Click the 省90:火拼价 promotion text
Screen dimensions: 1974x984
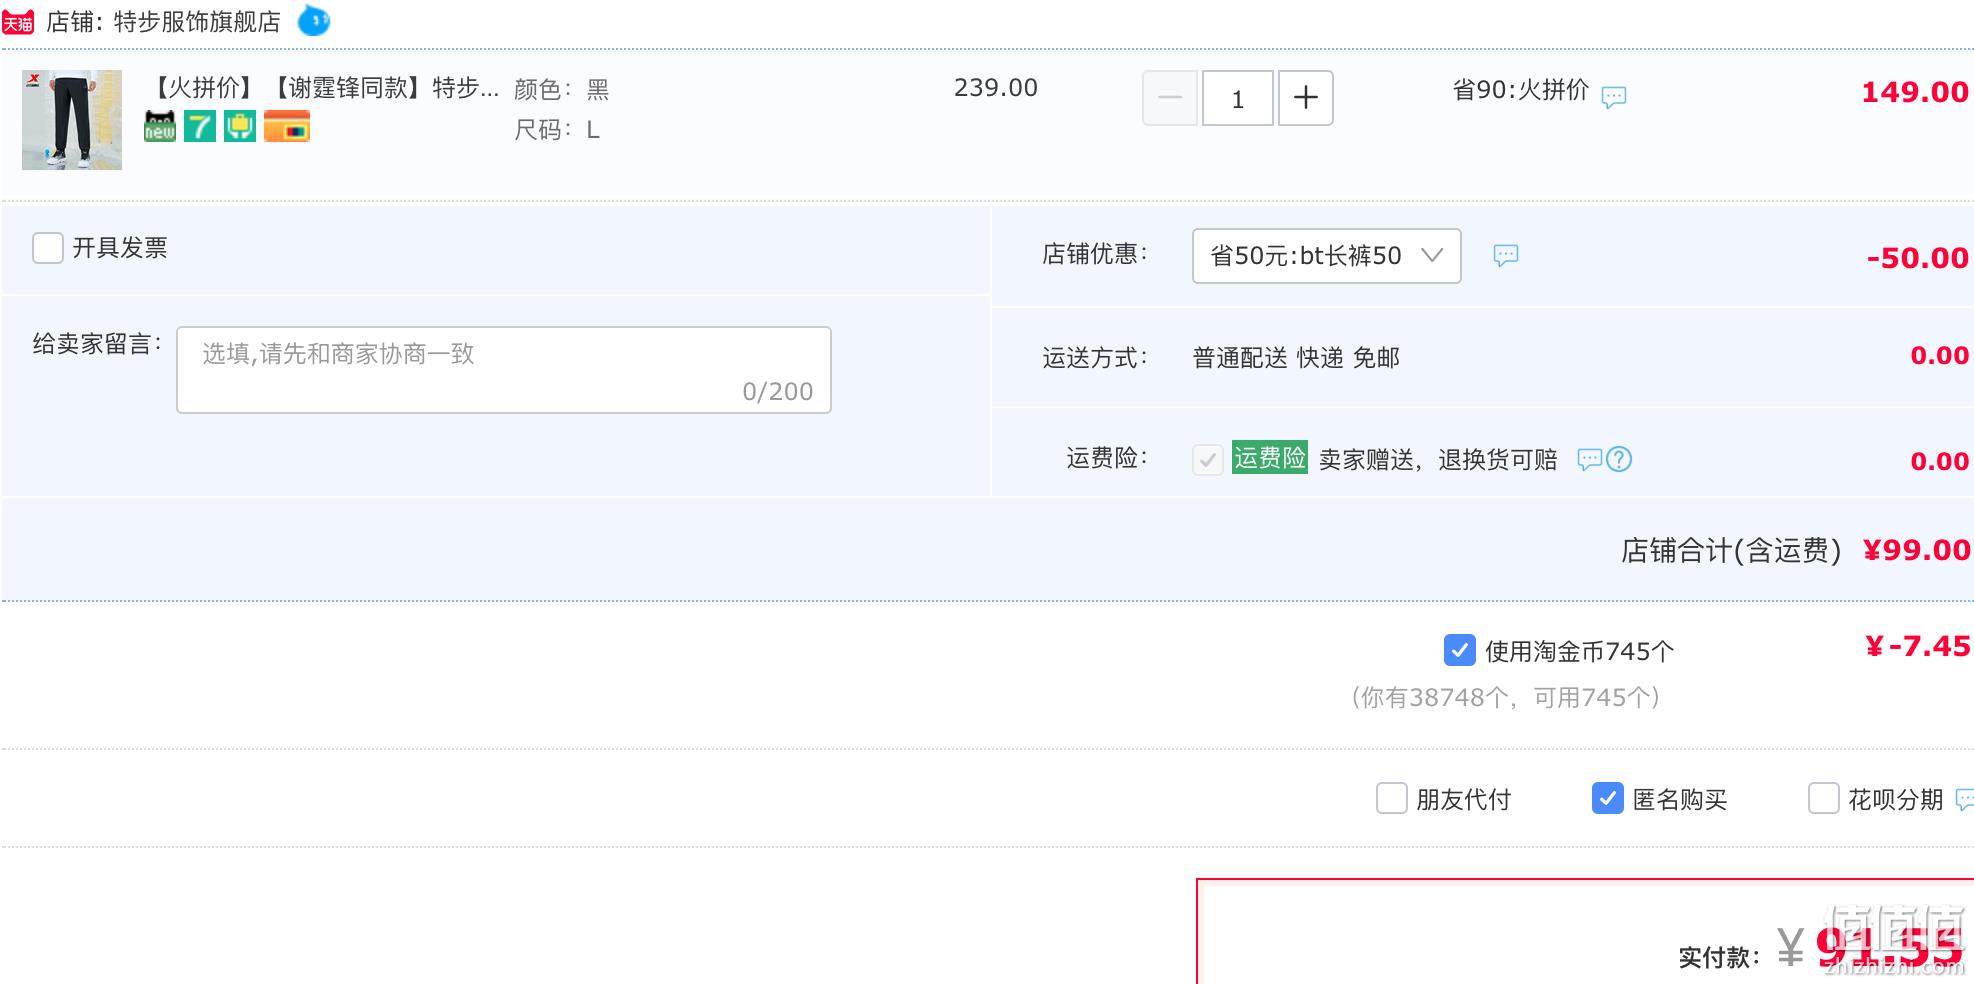tap(1521, 90)
